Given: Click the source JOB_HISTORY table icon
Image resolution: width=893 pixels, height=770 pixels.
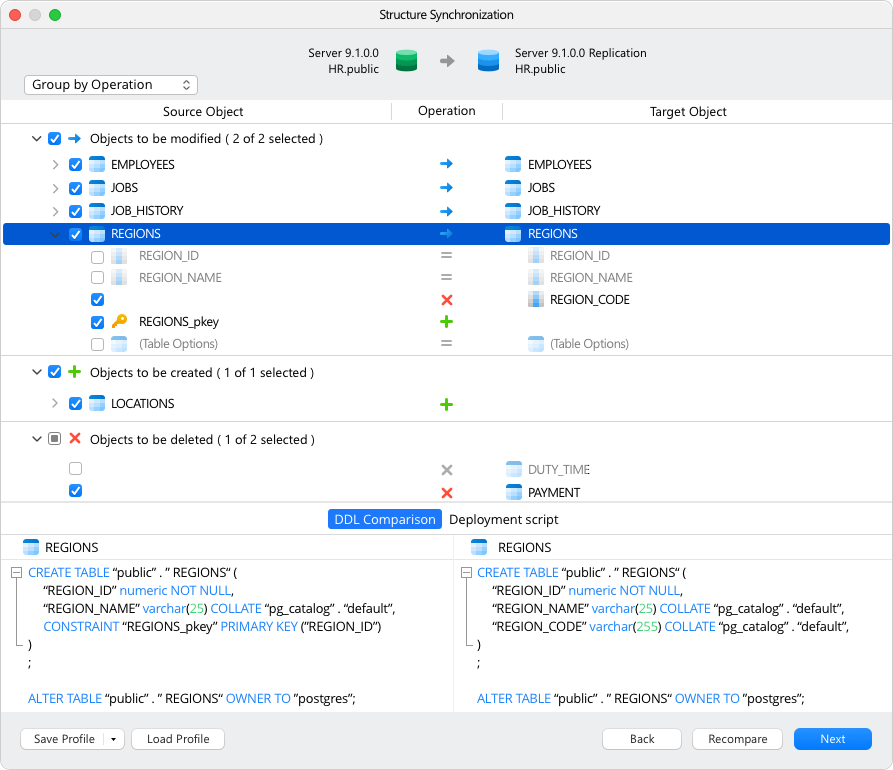Looking at the screenshot, I should click(97, 211).
